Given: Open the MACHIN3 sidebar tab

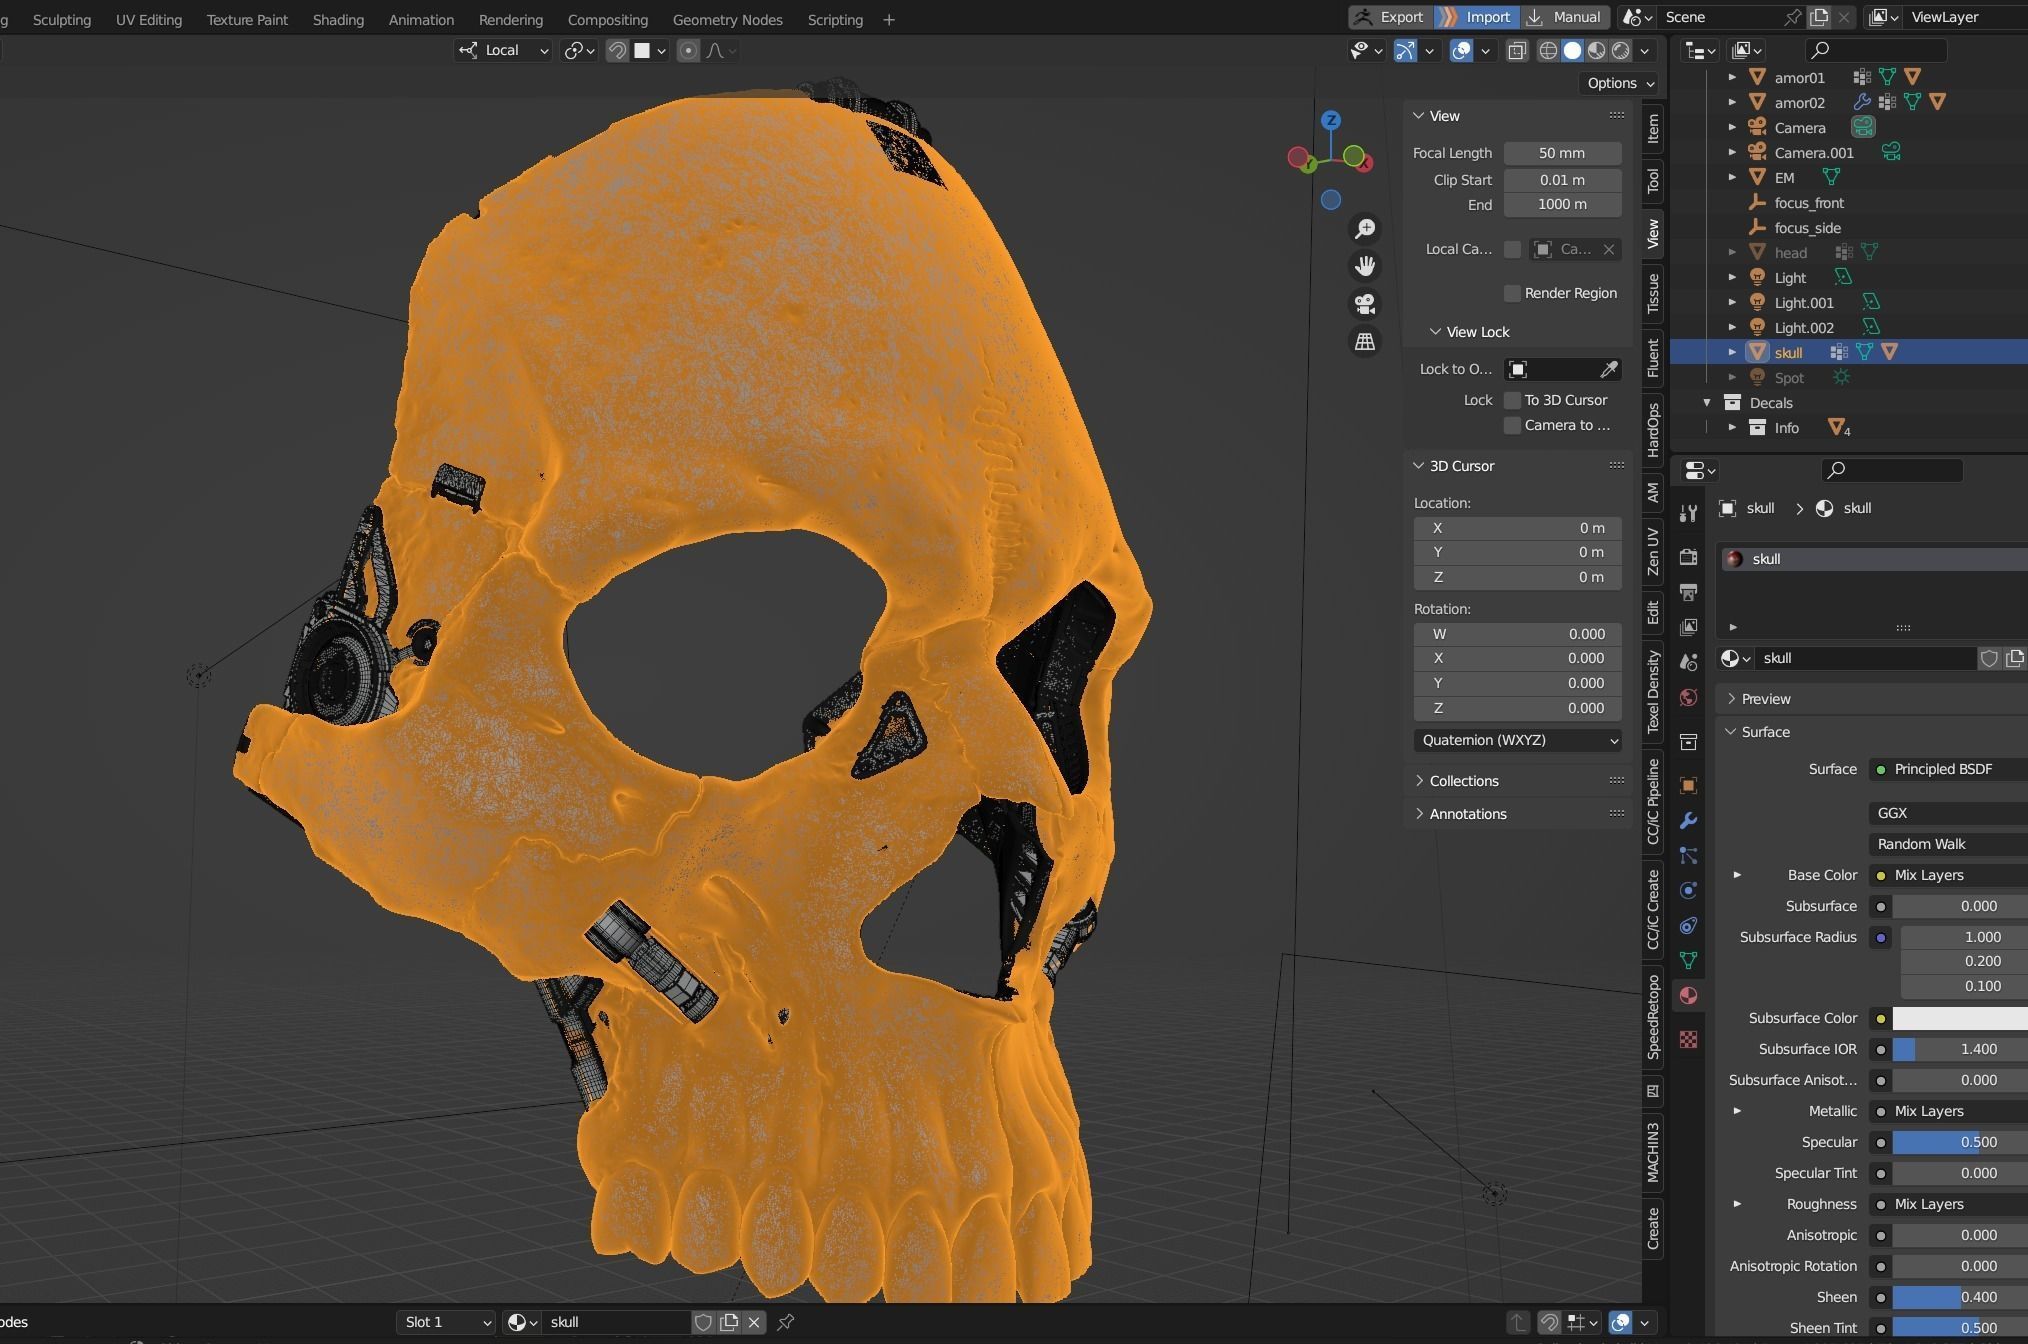Looking at the screenshot, I should 1653,1152.
